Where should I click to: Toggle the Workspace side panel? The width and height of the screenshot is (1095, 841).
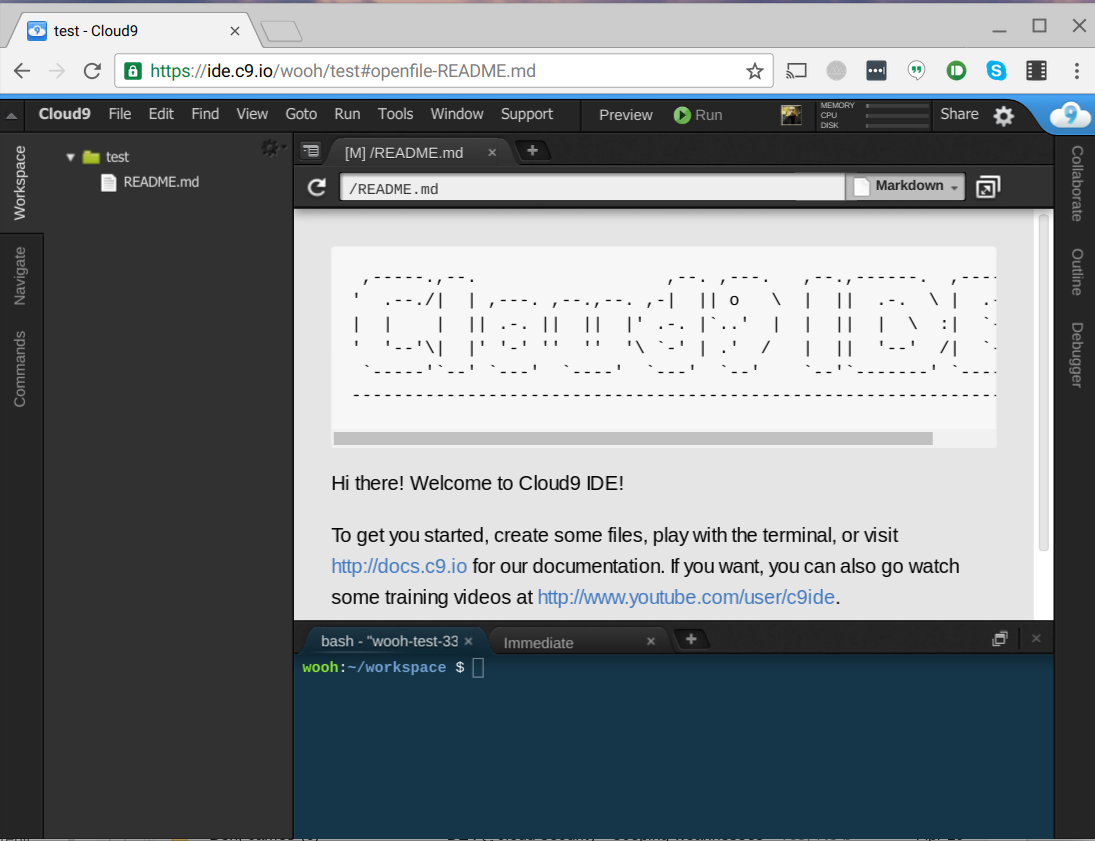[20, 183]
